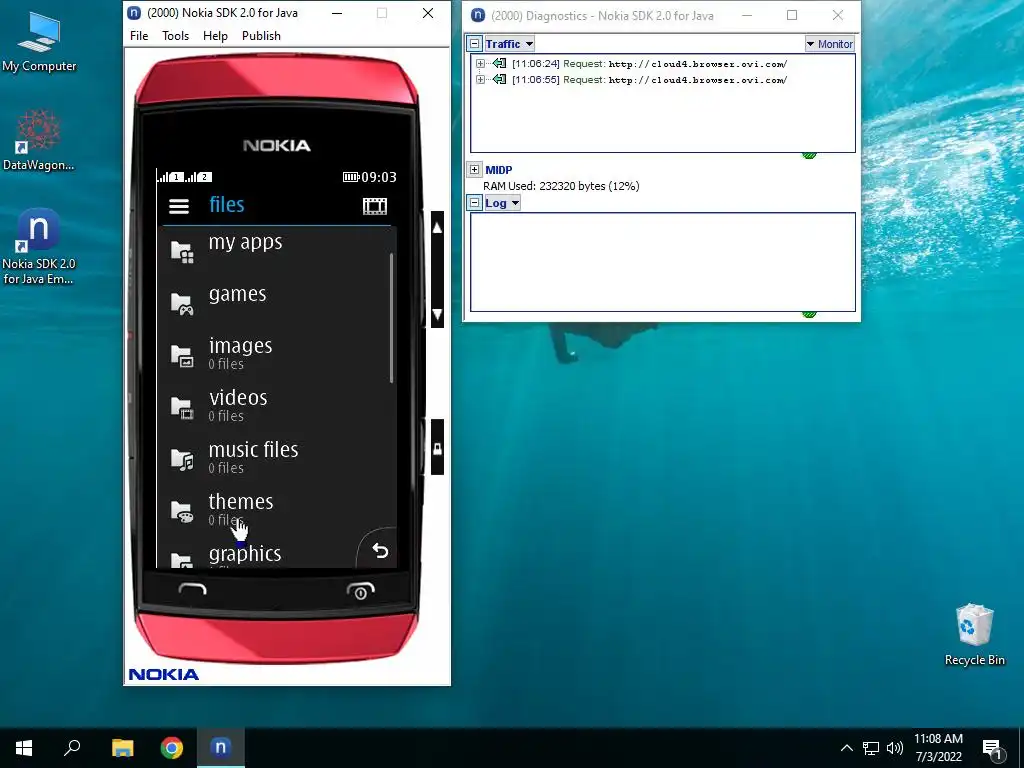1024x768 pixels.
Task: Open taskbar search
Action: point(72,748)
